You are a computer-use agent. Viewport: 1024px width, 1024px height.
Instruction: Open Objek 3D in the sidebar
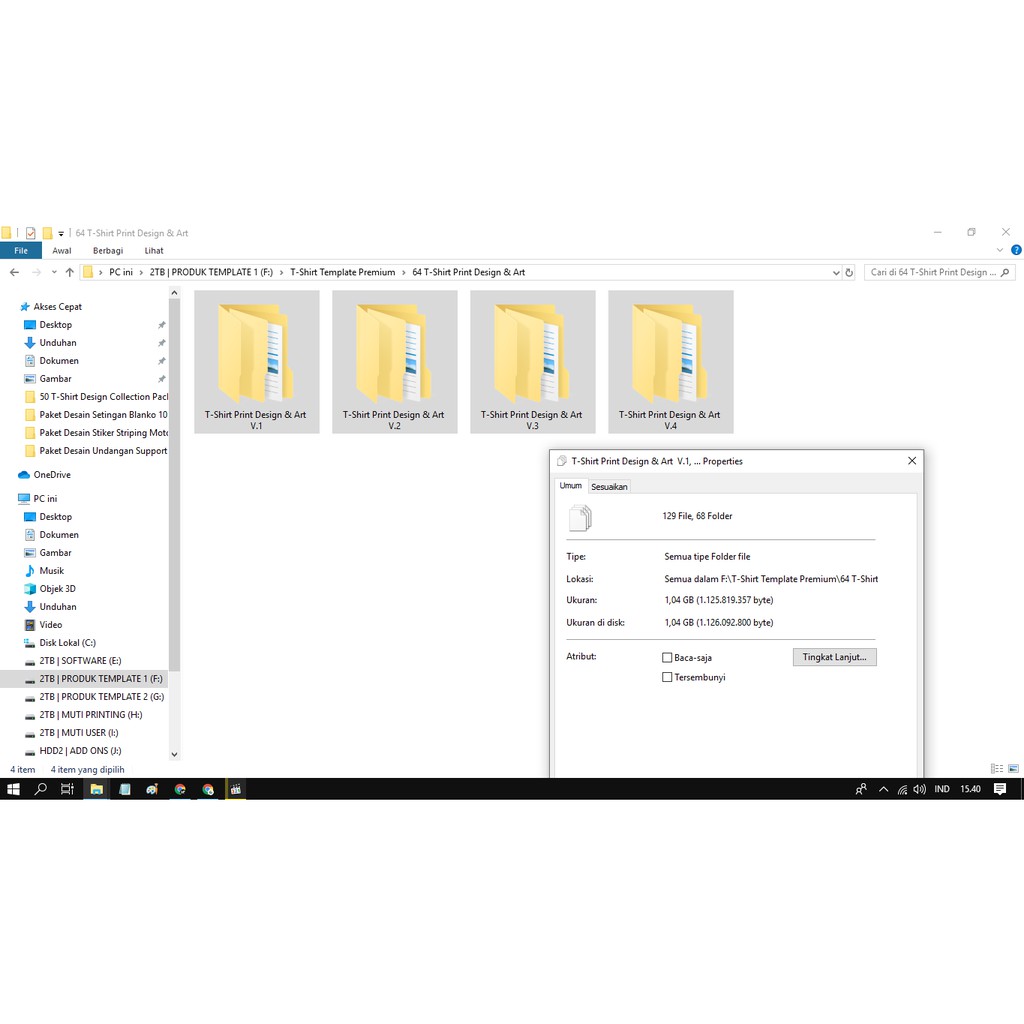[x=57, y=589]
